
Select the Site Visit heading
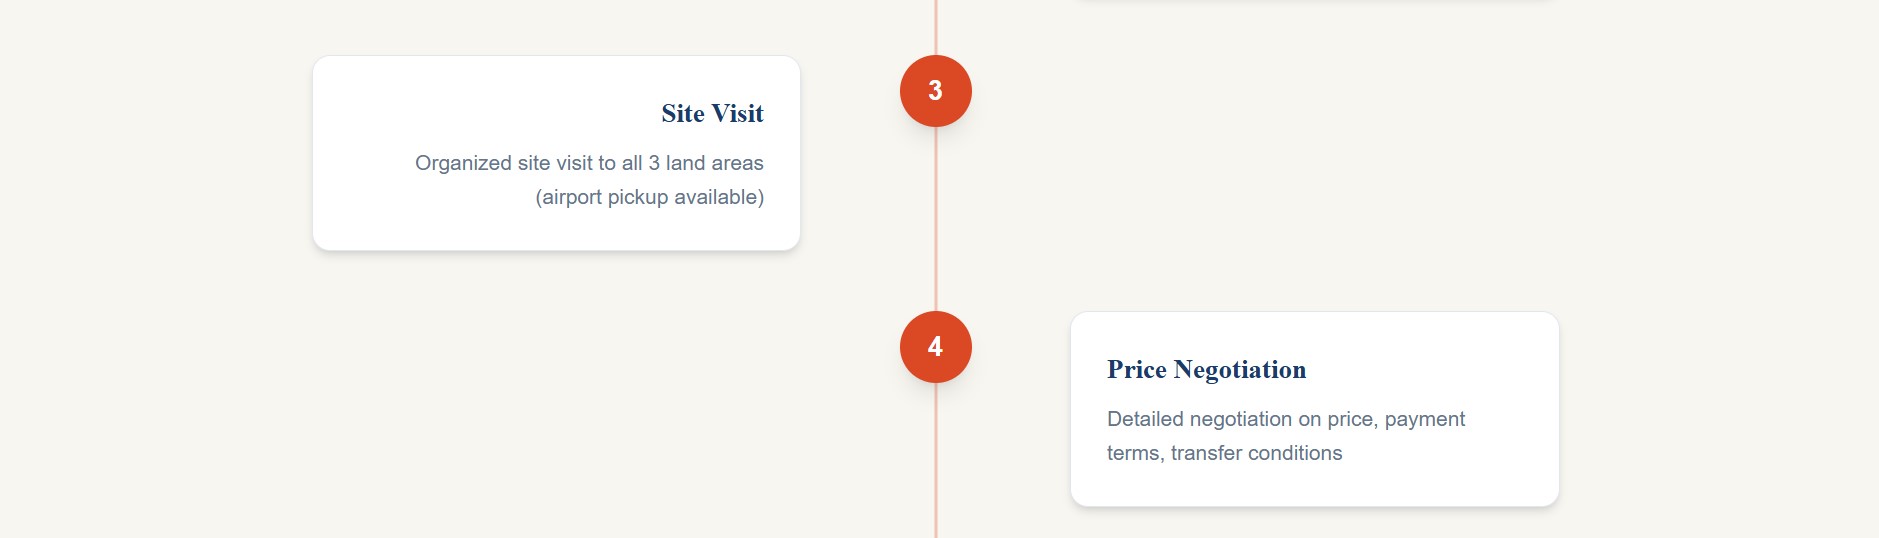coord(712,114)
